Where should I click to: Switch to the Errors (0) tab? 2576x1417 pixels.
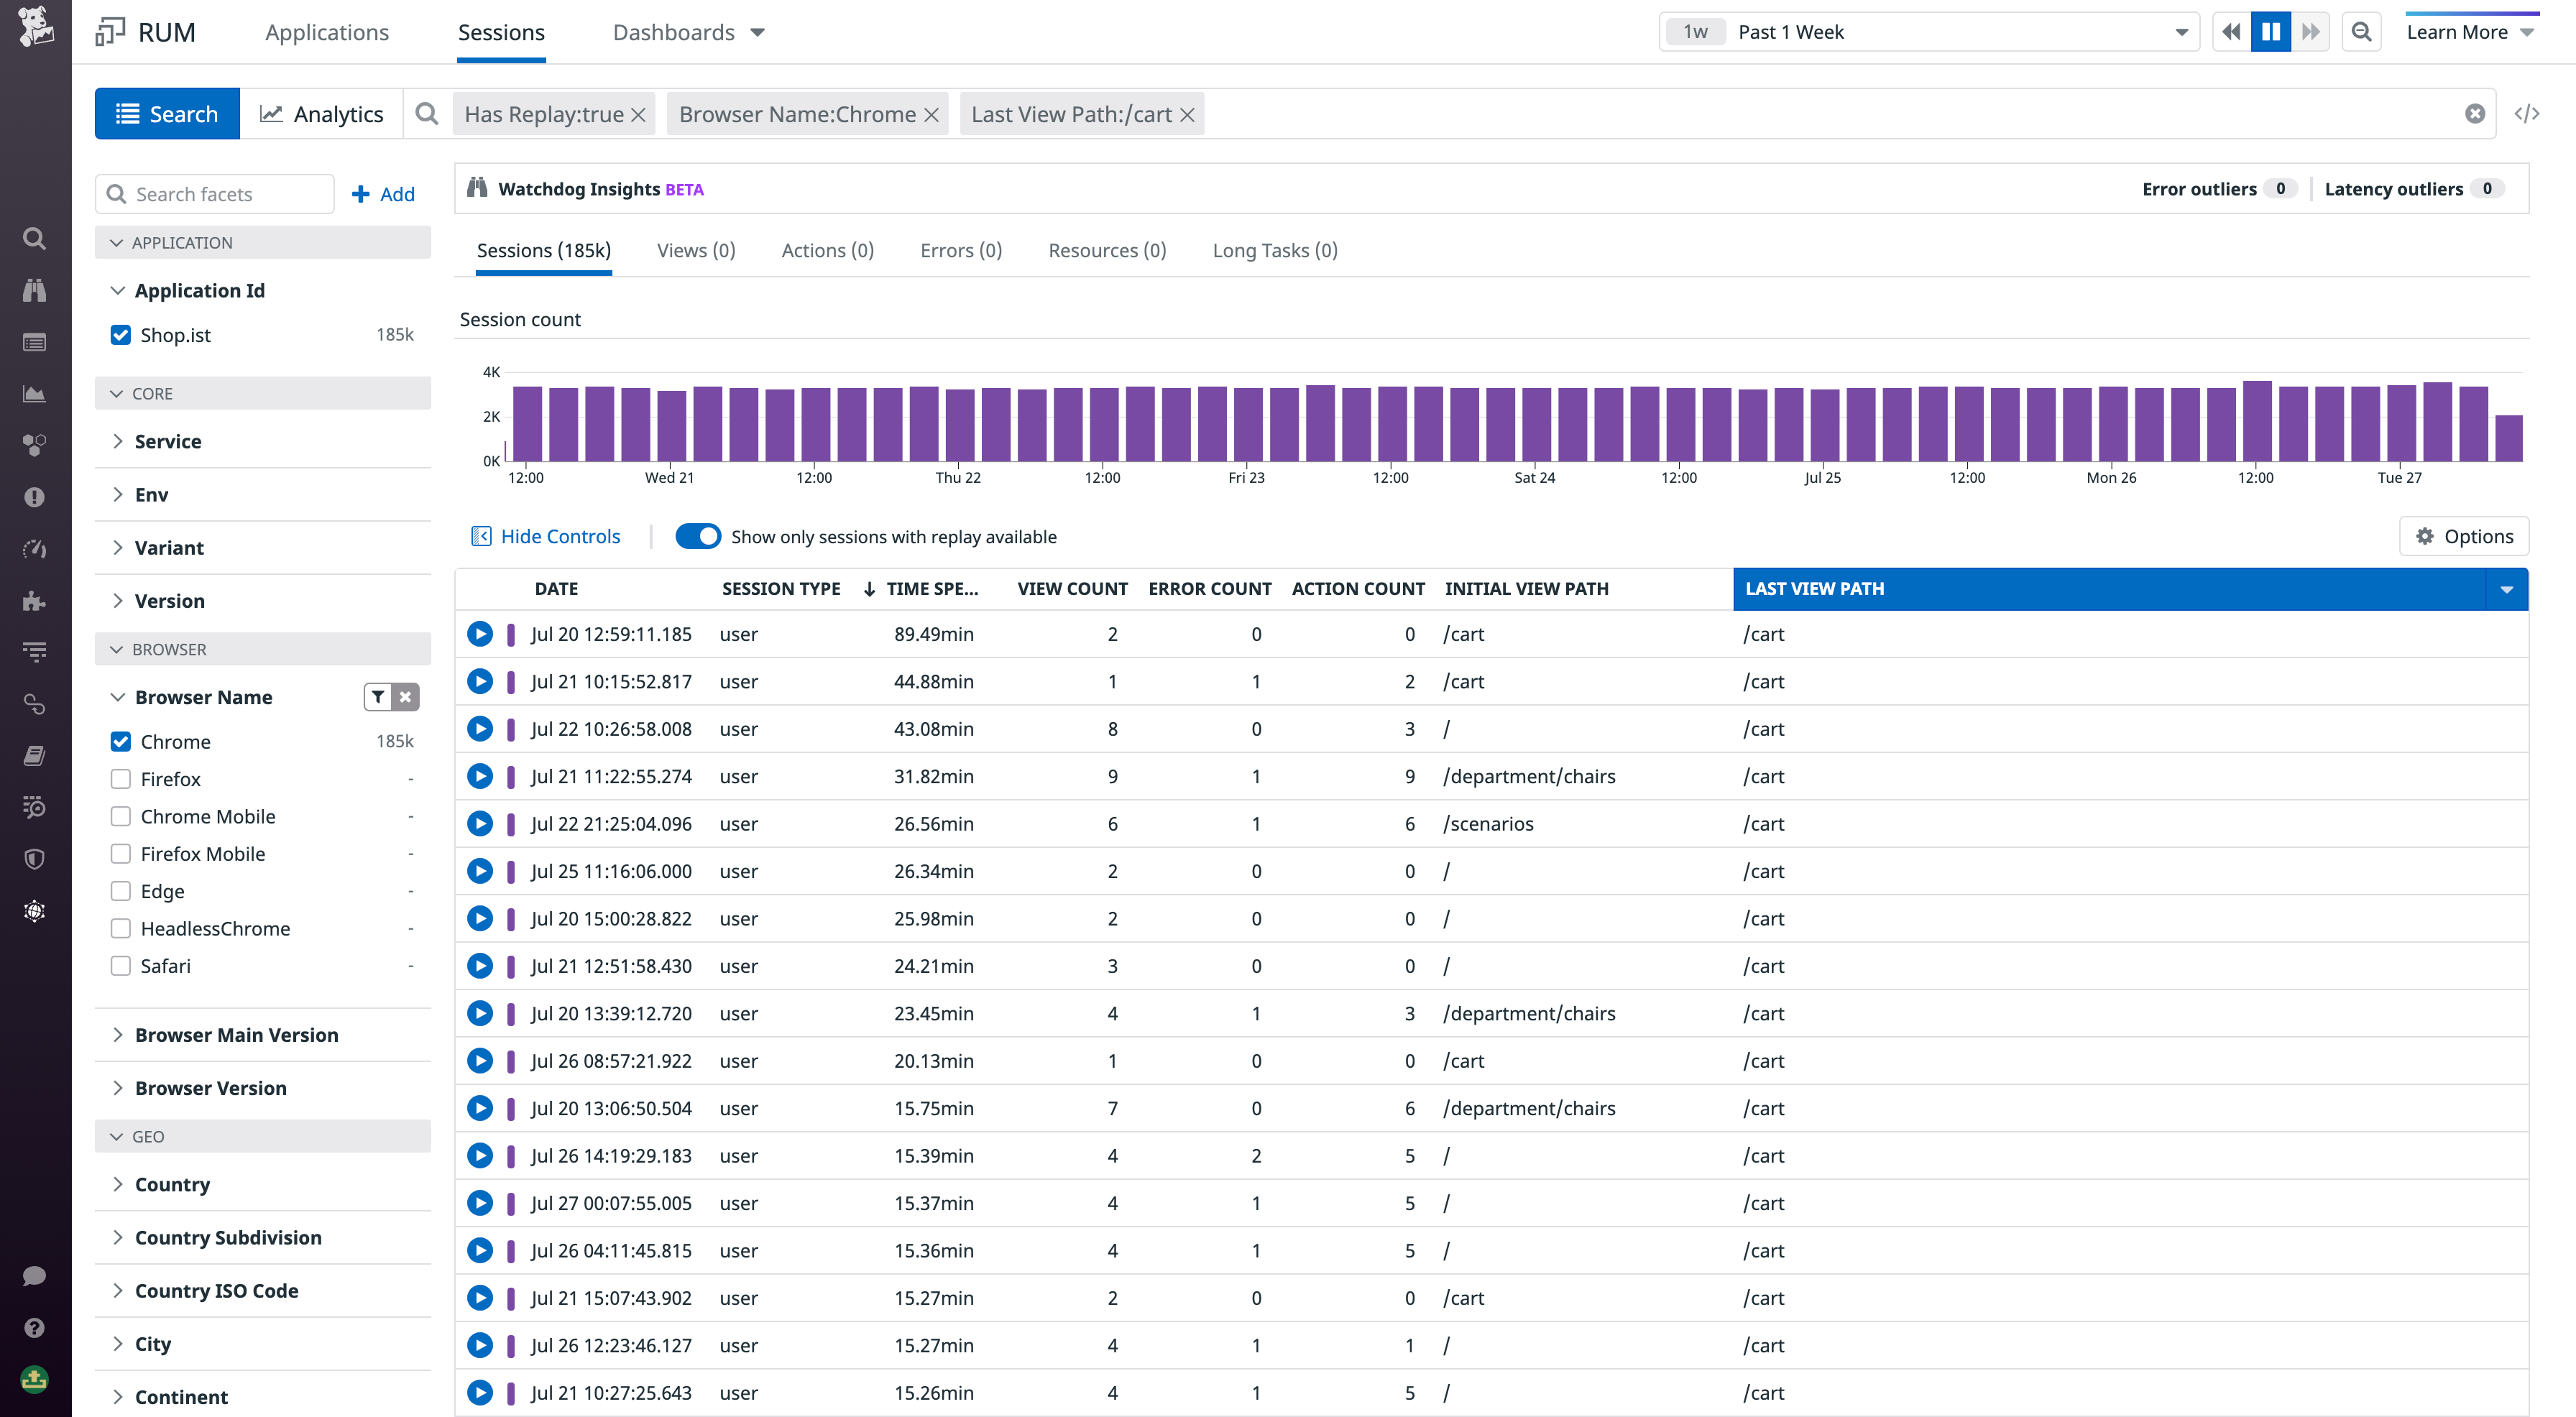[x=959, y=250]
